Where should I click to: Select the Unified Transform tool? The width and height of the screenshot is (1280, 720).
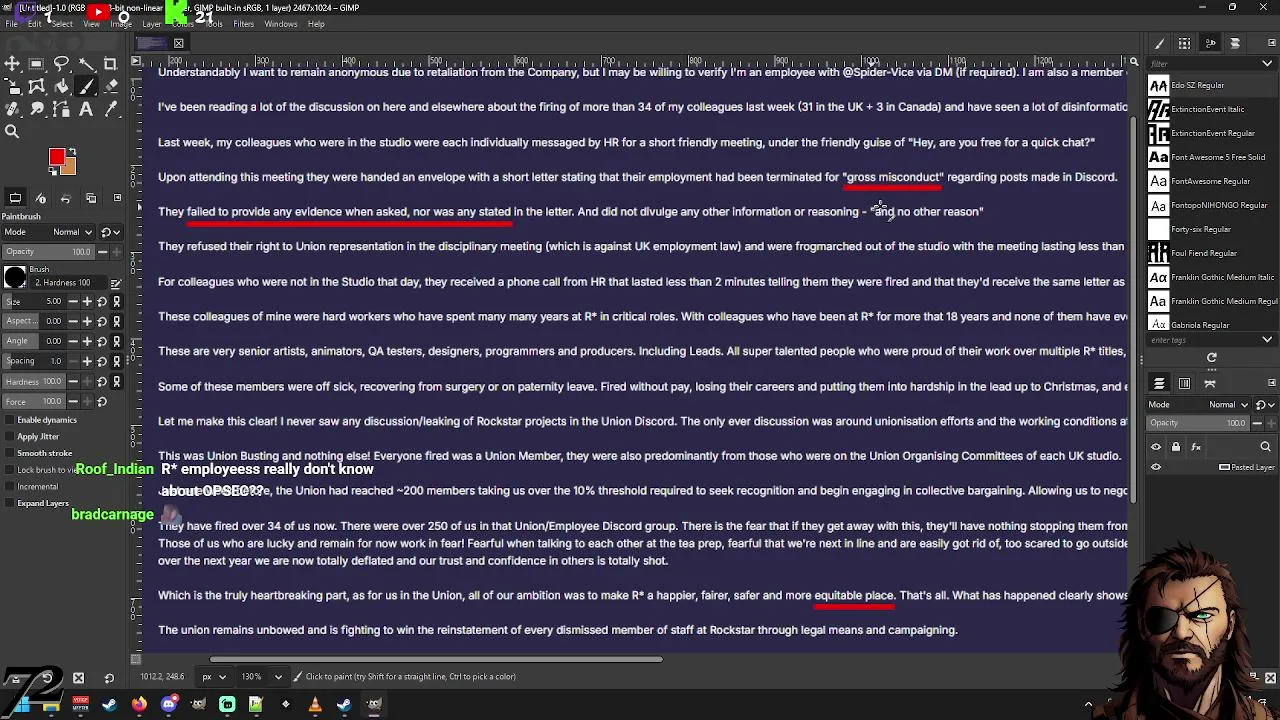click(x=12, y=87)
